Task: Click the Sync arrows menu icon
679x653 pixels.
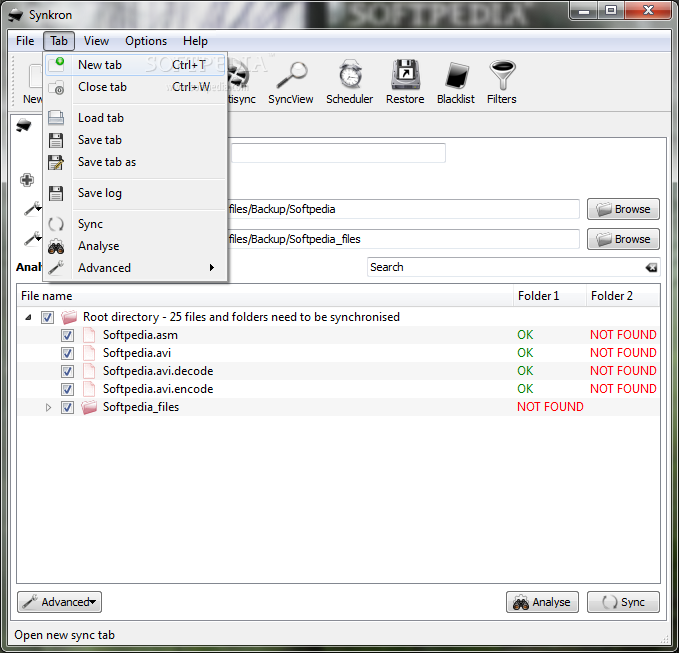Action: (56, 224)
